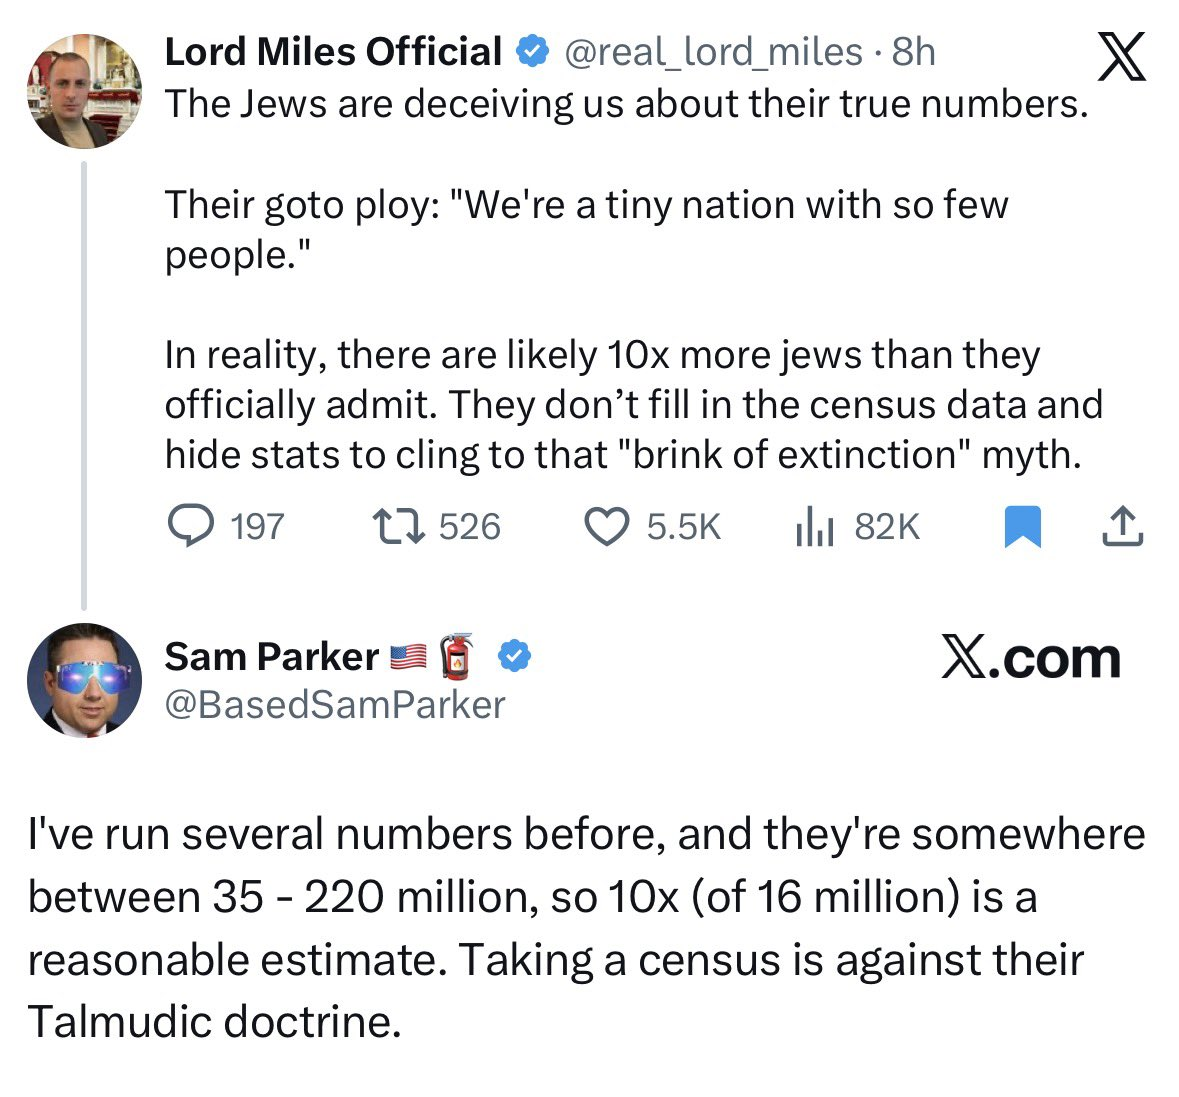Click the Lord Miles Official display name

333,51
